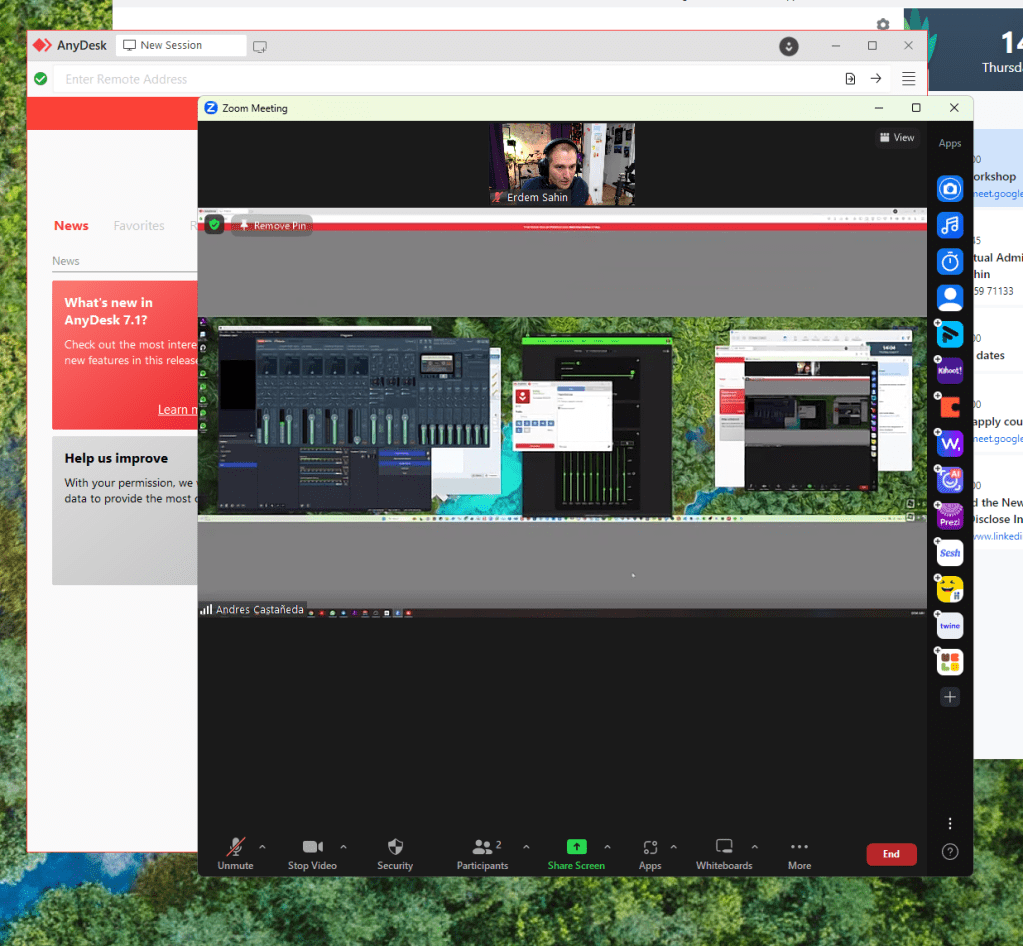Expand the Whiteboards options arrow
The height and width of the screenshot is (946, 1023).
pos(754,847)
